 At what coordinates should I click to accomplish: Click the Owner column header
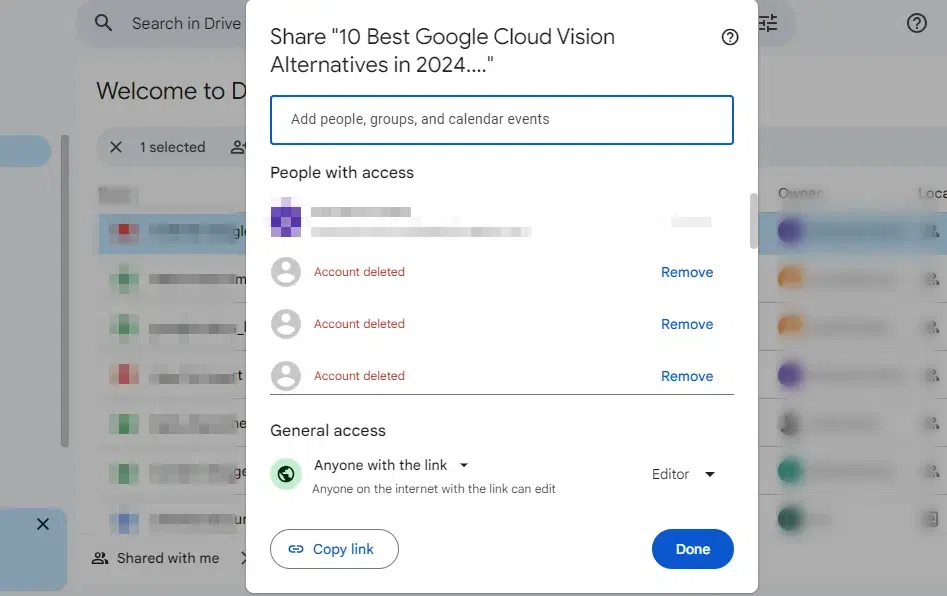point(800,193)
